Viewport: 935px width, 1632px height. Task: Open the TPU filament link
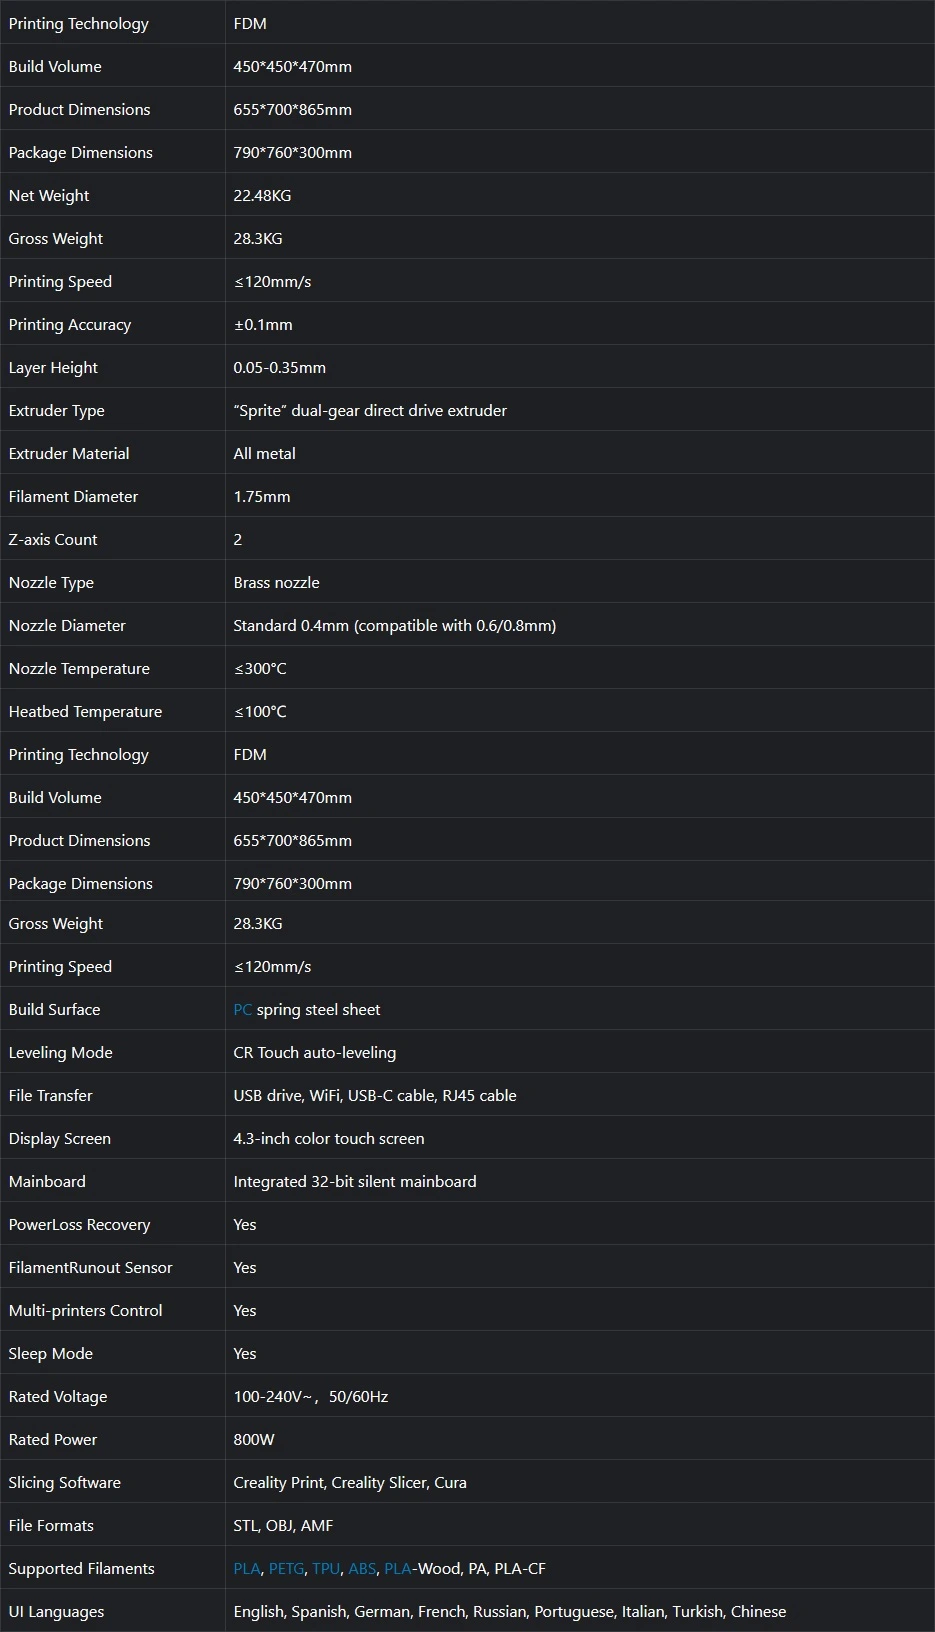[326, 1568]
